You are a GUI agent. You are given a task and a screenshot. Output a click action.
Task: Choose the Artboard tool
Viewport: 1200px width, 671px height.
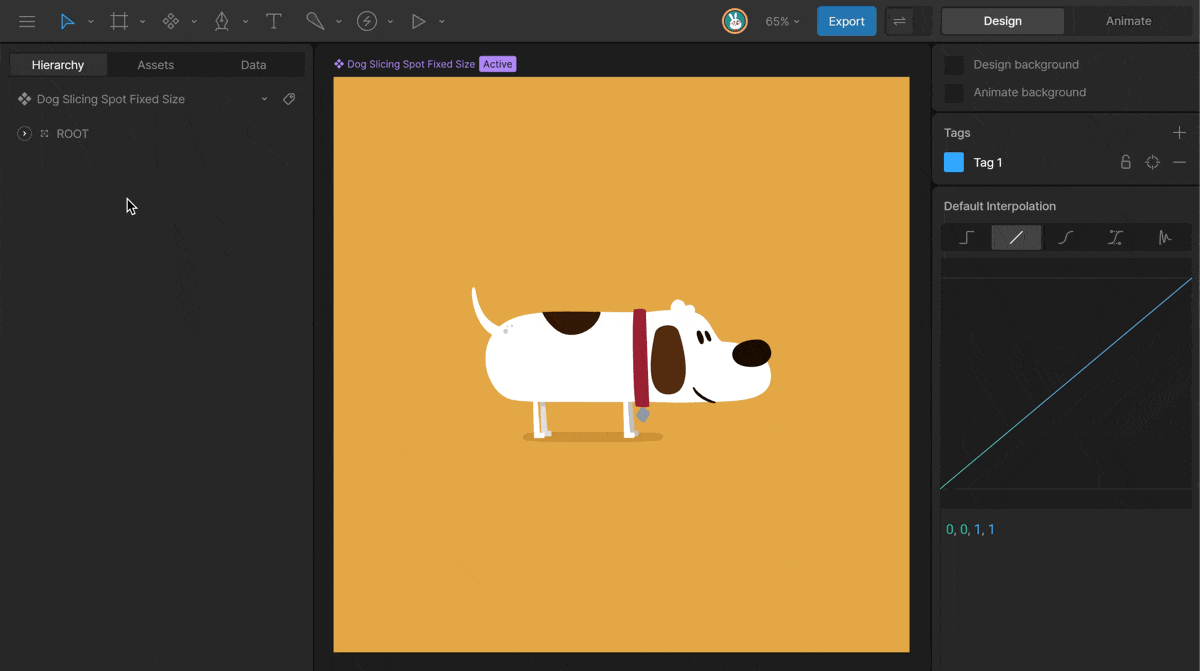point(119,21)
